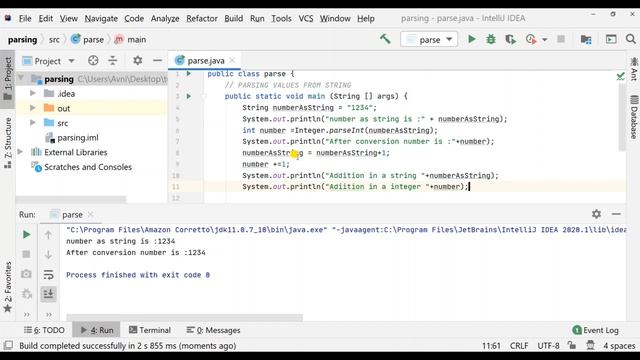
Task: Open the TODO tool window button
Action: click(x=44, y=330)
